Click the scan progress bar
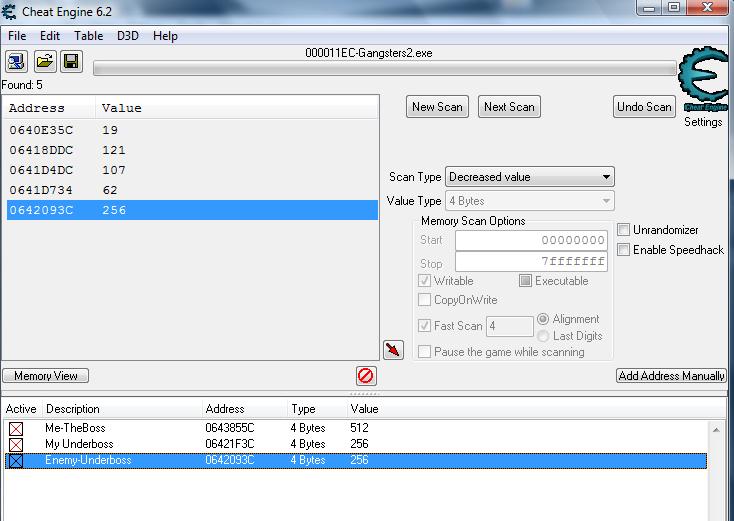The width and height of the screenshot is (734, 521). coord(385,69)
